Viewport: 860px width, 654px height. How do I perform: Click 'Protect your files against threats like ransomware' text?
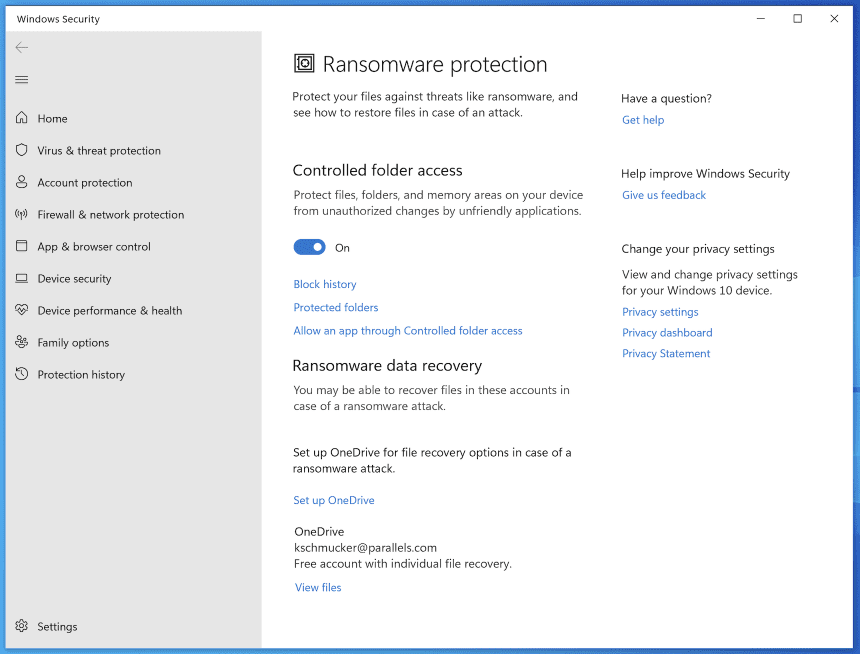[435, 104]
